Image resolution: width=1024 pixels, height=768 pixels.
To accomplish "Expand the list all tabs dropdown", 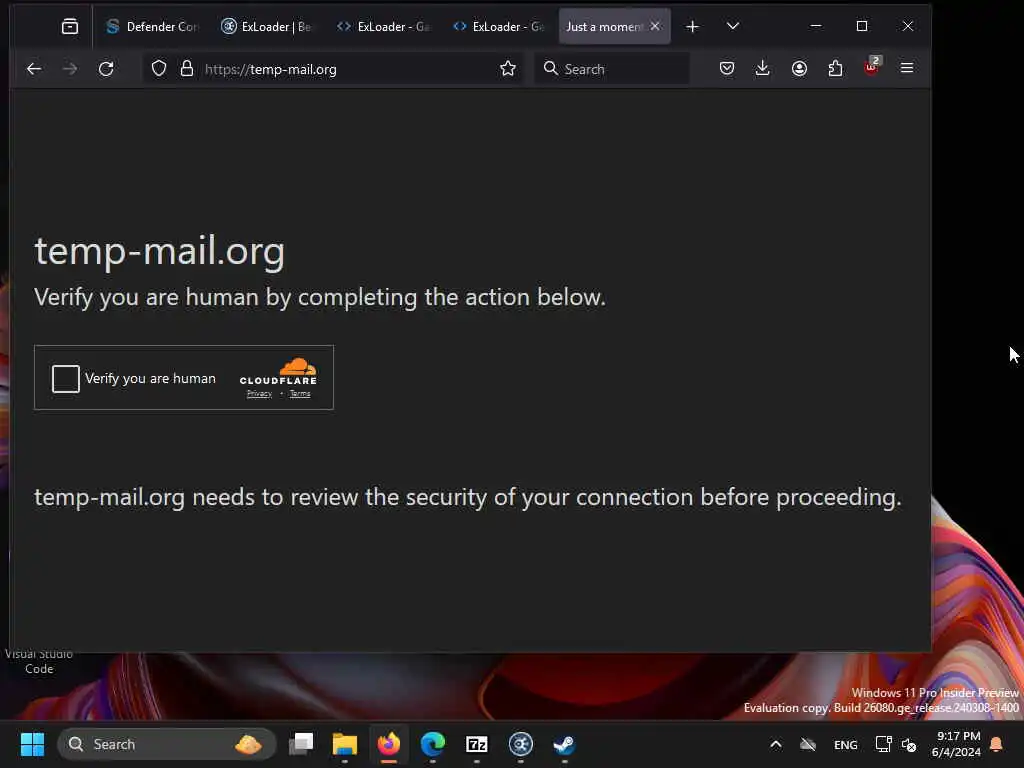I will click(733, 26).
